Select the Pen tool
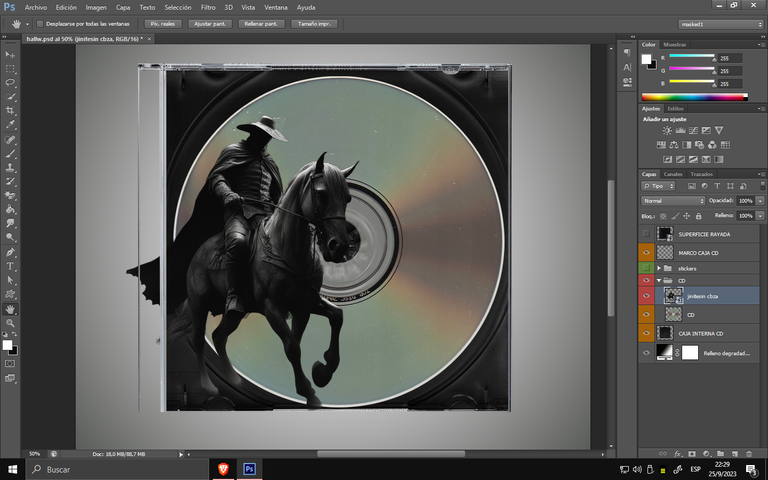This screenshot has height=480, width=768. (10, 252)
